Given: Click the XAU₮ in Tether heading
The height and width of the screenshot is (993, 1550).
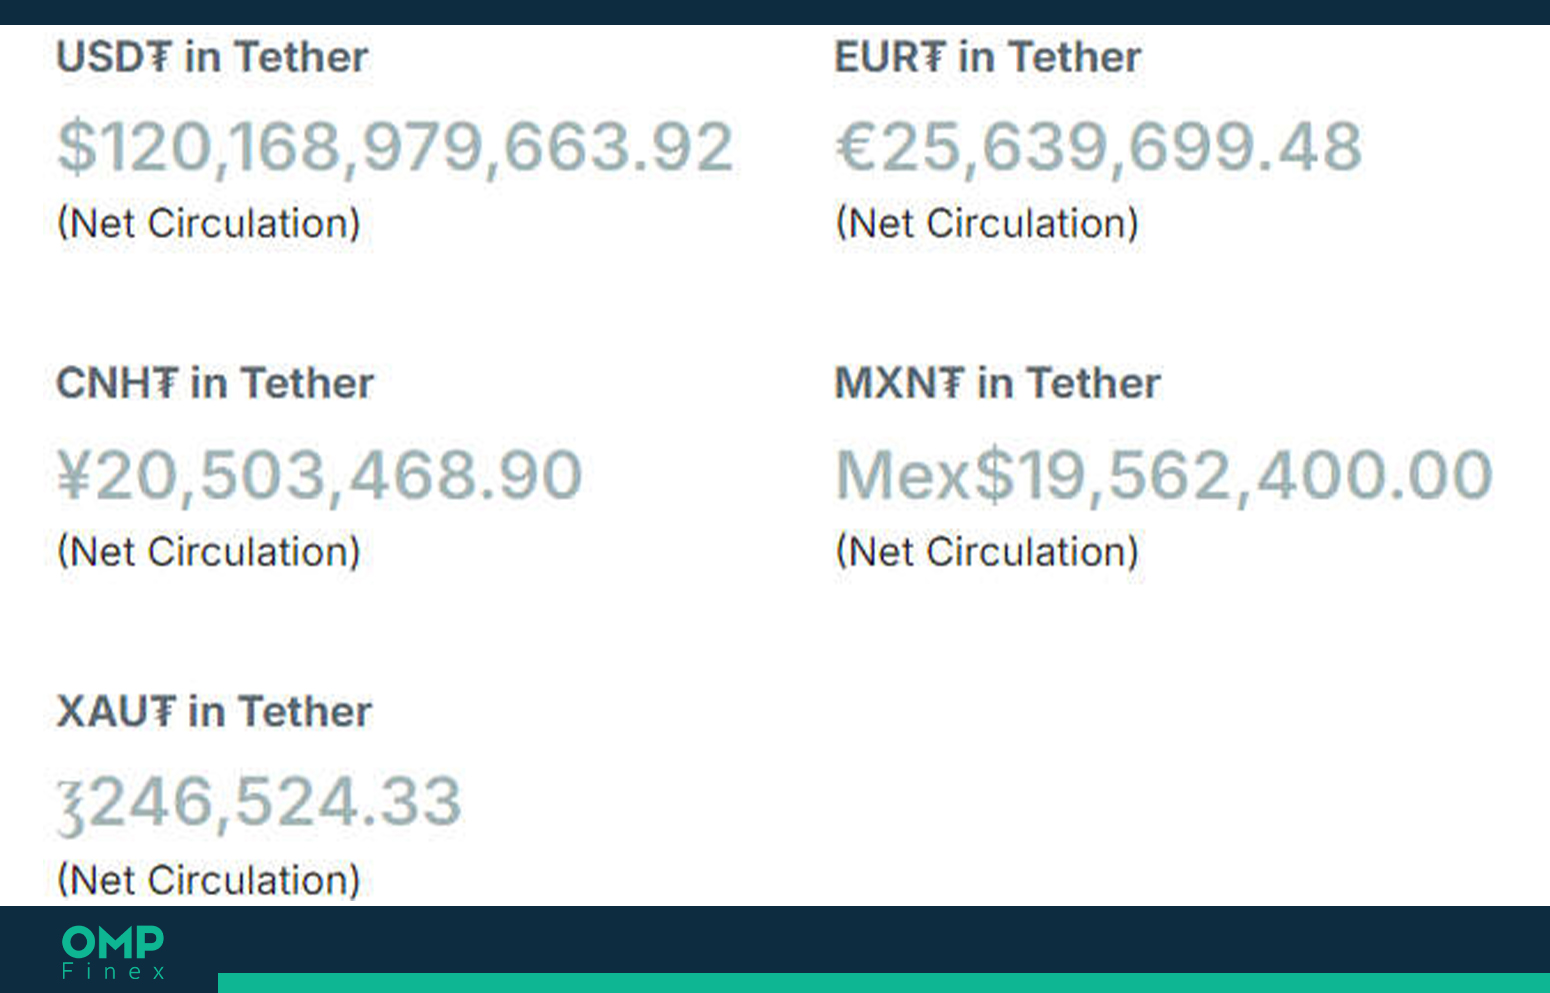Looking at the screenshot, I should [x=214, y=712].
